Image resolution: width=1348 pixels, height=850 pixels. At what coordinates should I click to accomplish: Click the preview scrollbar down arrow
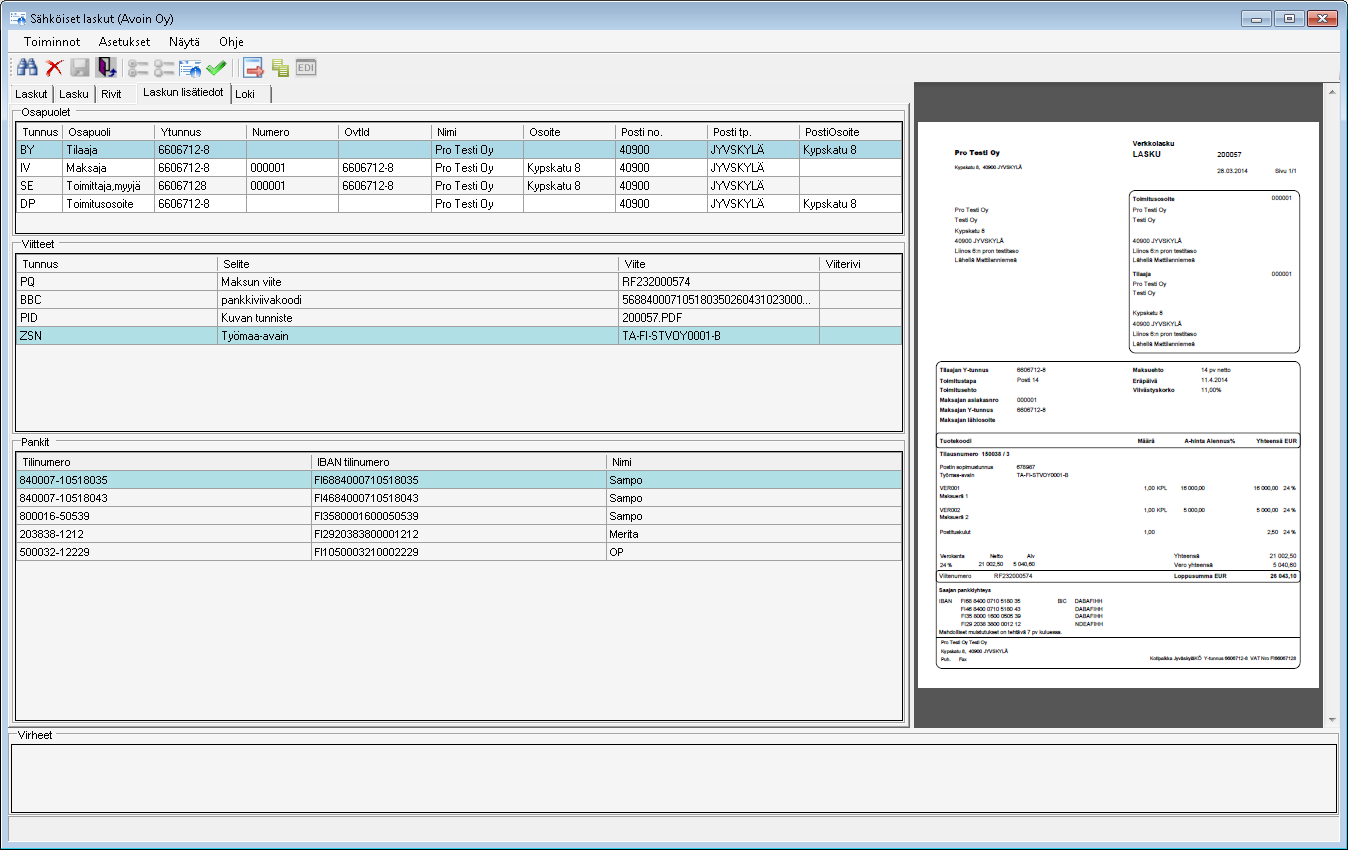1331,719
